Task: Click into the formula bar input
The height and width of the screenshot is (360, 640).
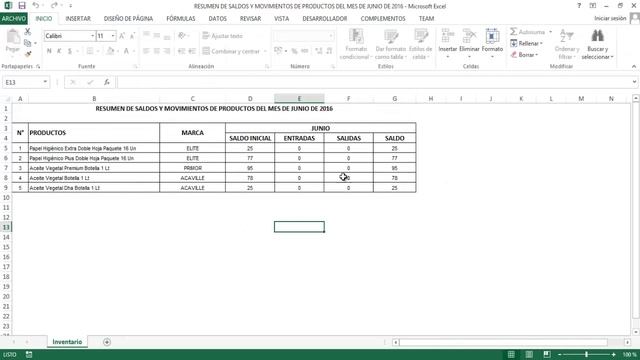Action: [x=373, y=82]
